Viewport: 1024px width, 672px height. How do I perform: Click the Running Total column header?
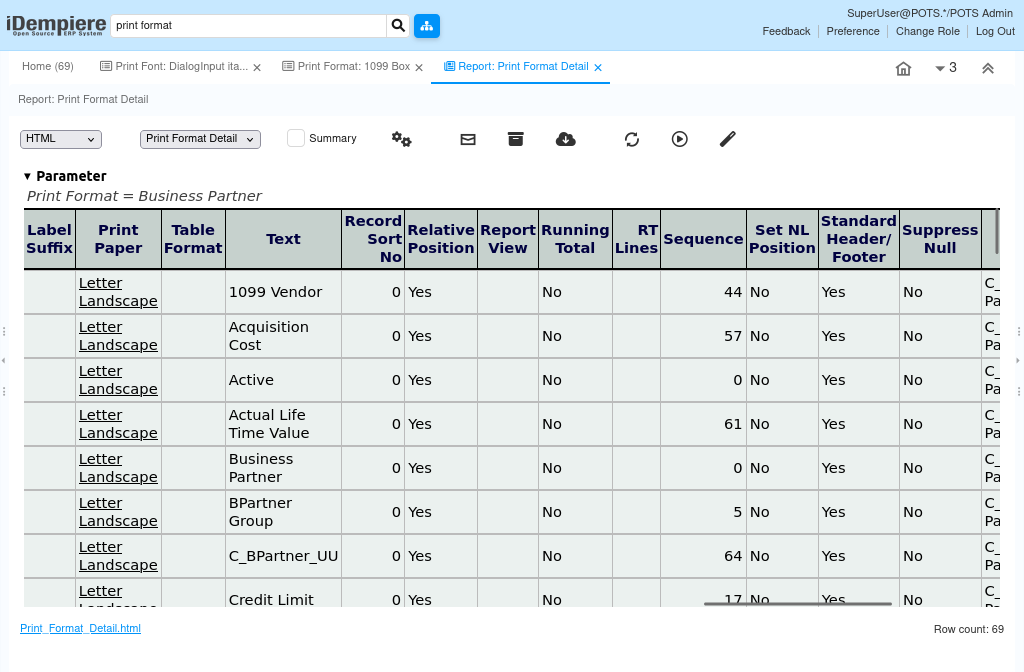pos(575,239)
